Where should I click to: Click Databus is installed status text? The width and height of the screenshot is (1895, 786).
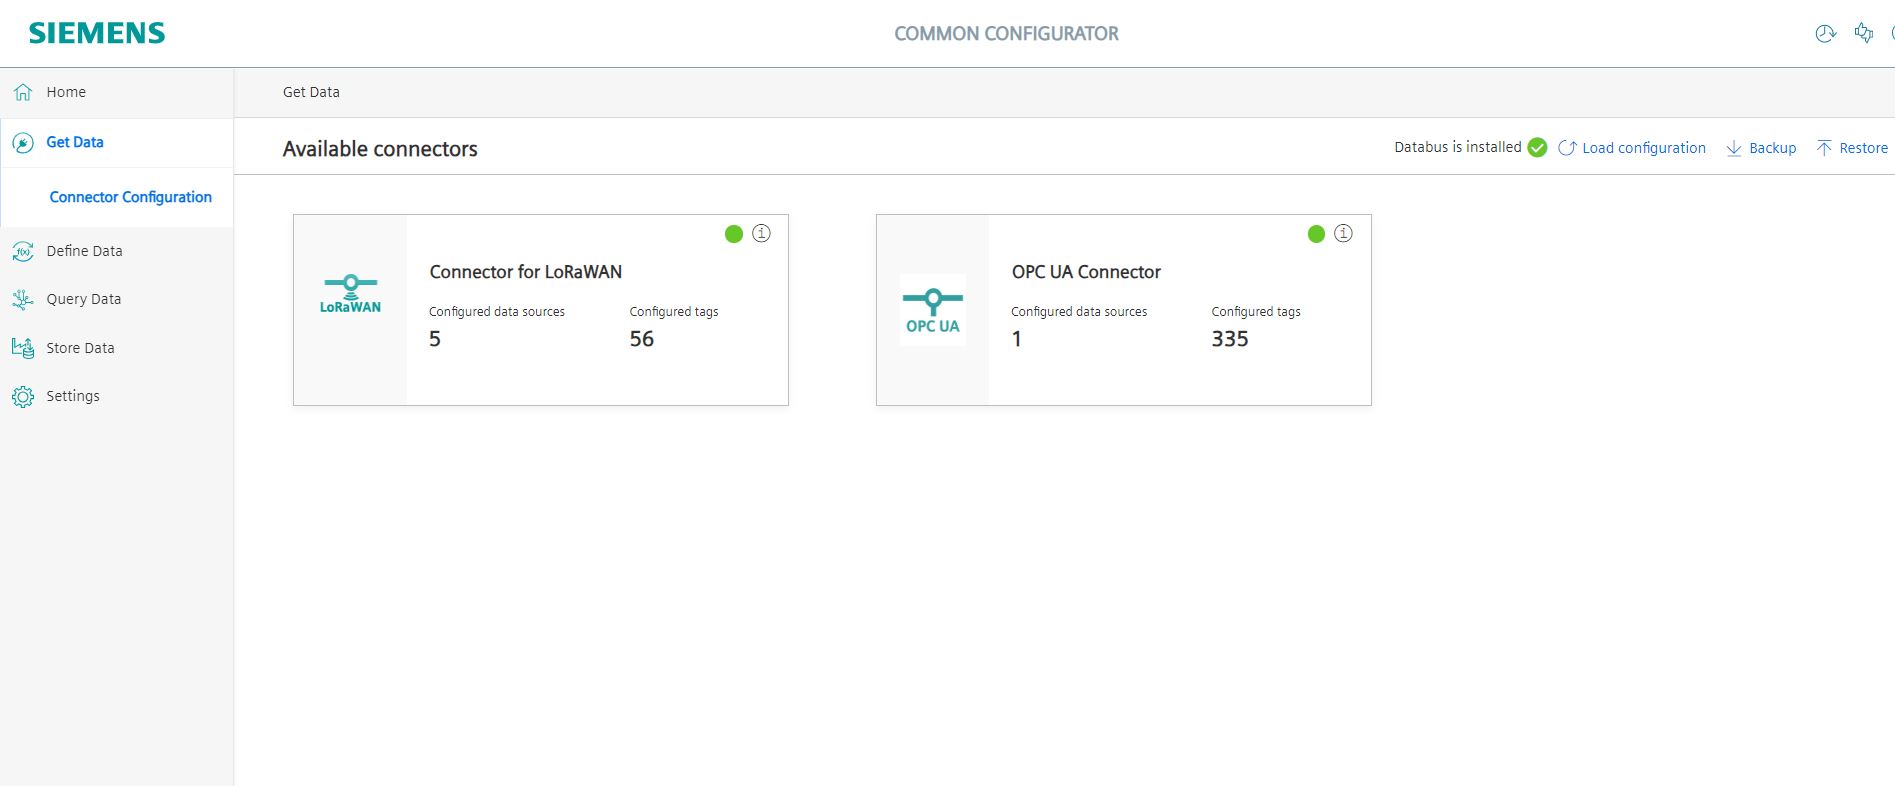[1458, 147]
